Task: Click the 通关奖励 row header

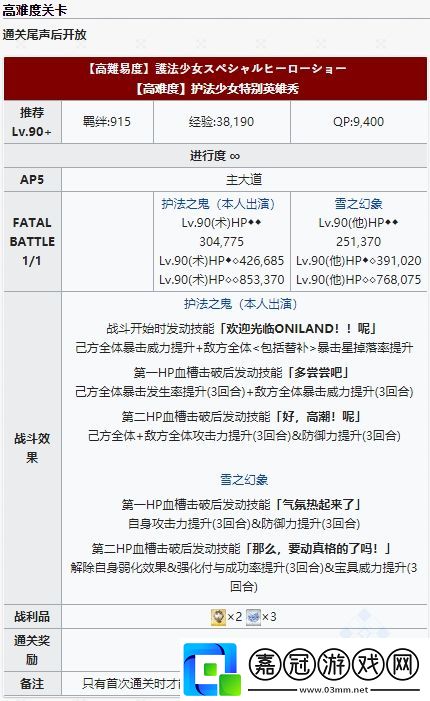Action: (32, 650)
